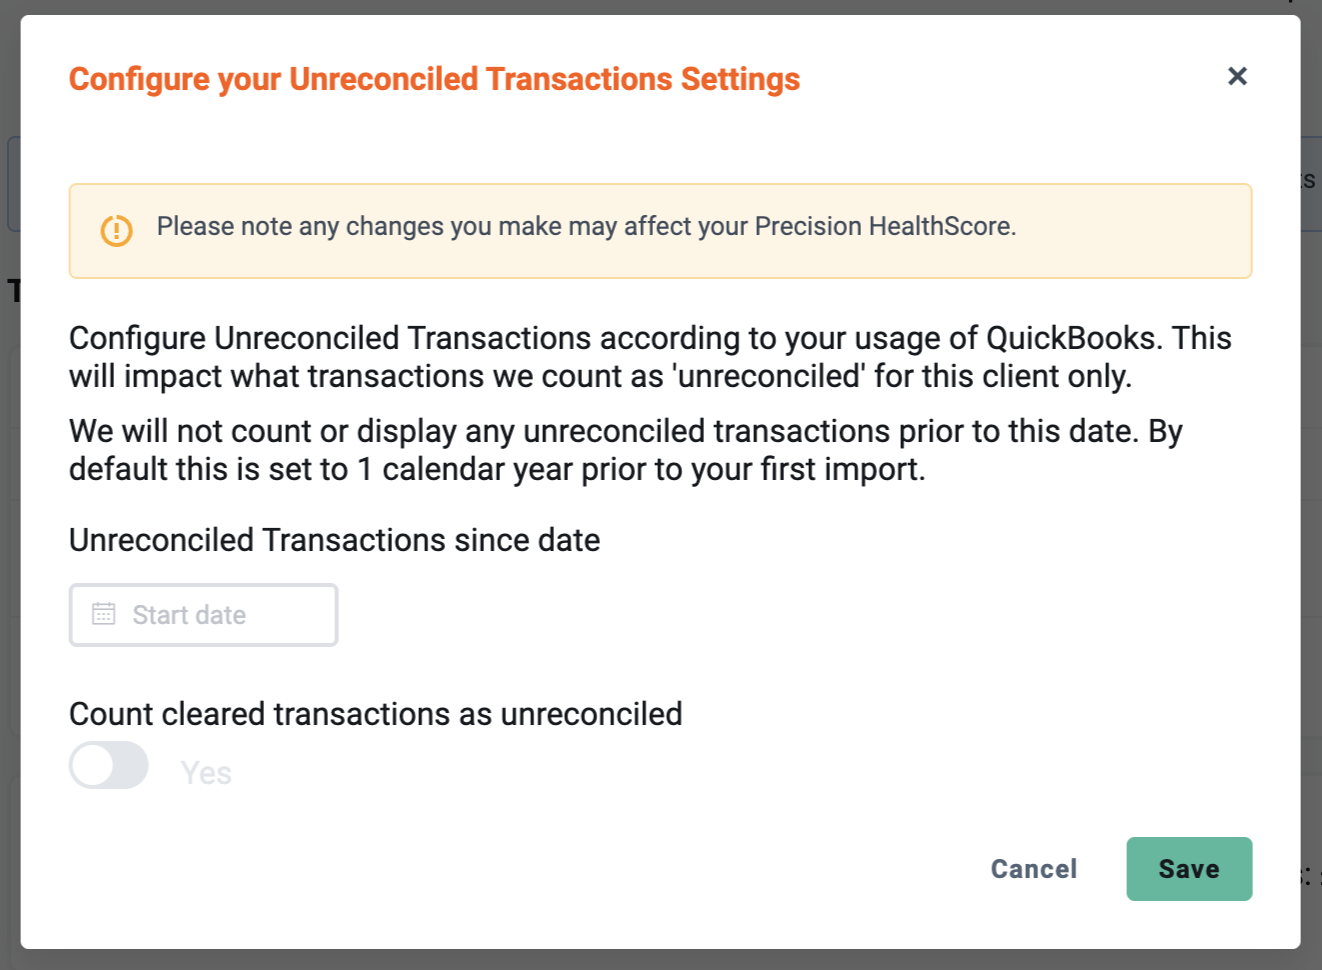The height and width of the screenshot is (970, 1322).
Task: Click the Count cleared transactions as unreconciled label
Action: pos(376,714)
